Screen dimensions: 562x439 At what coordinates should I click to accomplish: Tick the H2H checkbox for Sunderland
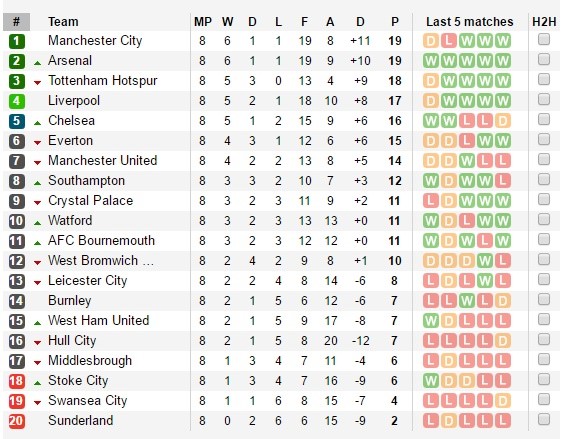click(544, 419)
